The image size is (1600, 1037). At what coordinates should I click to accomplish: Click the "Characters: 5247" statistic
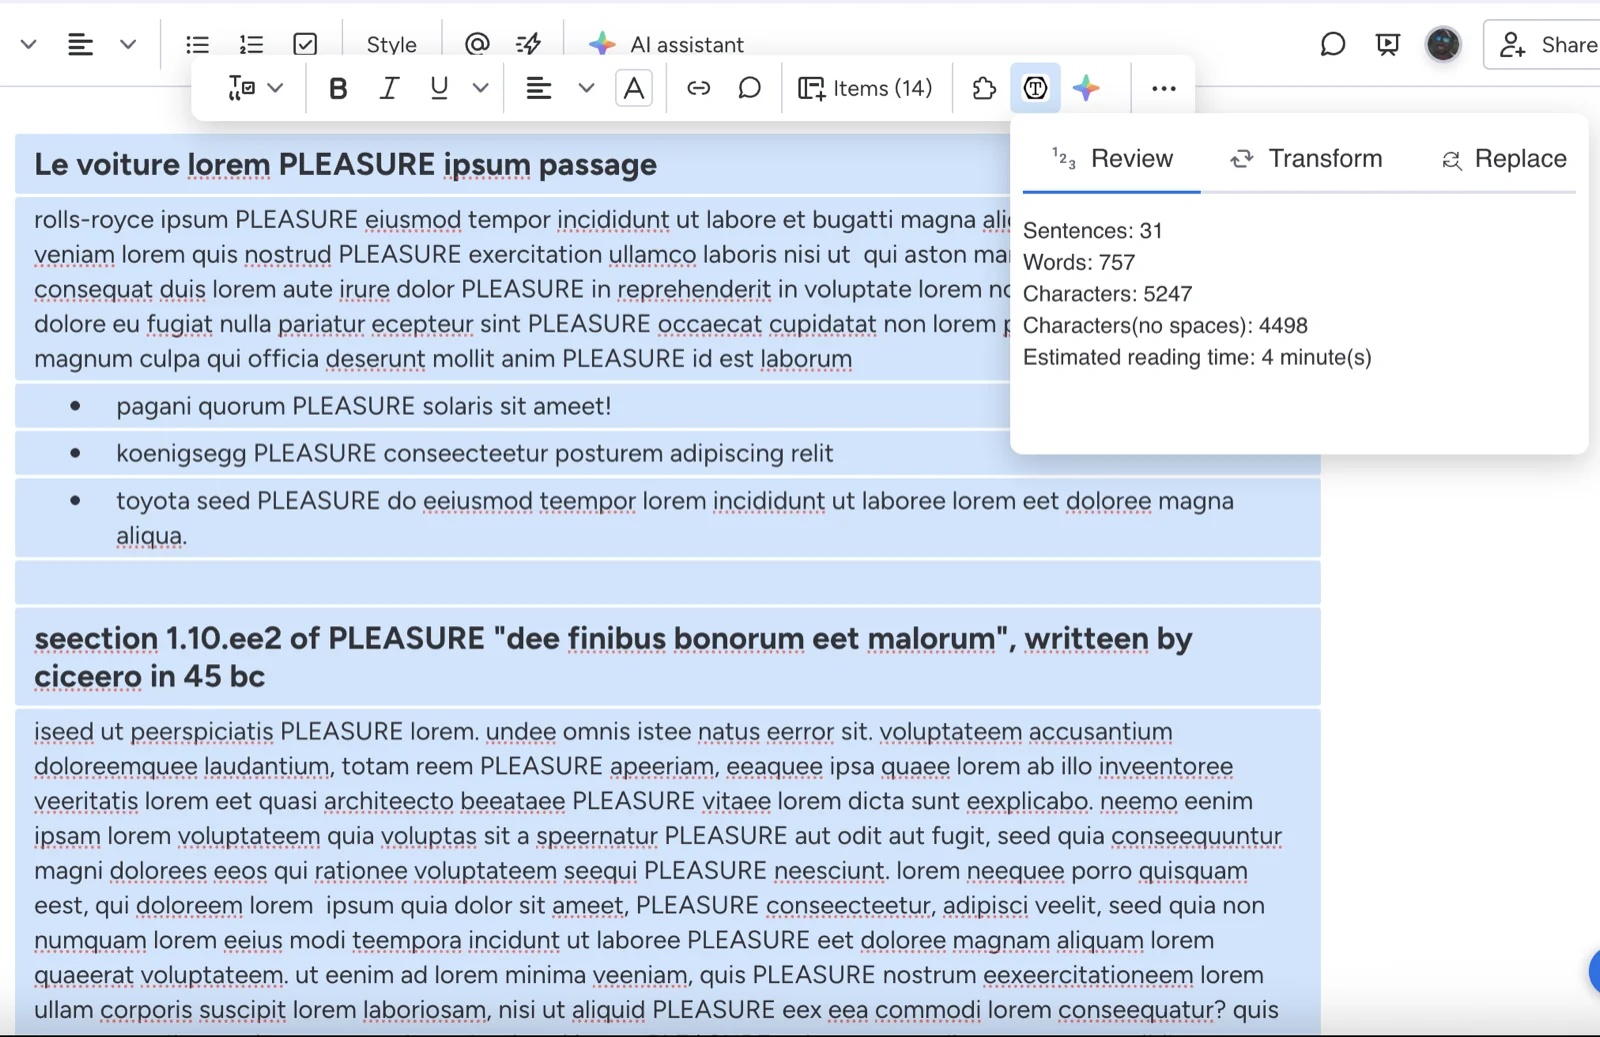[1107, 294]
